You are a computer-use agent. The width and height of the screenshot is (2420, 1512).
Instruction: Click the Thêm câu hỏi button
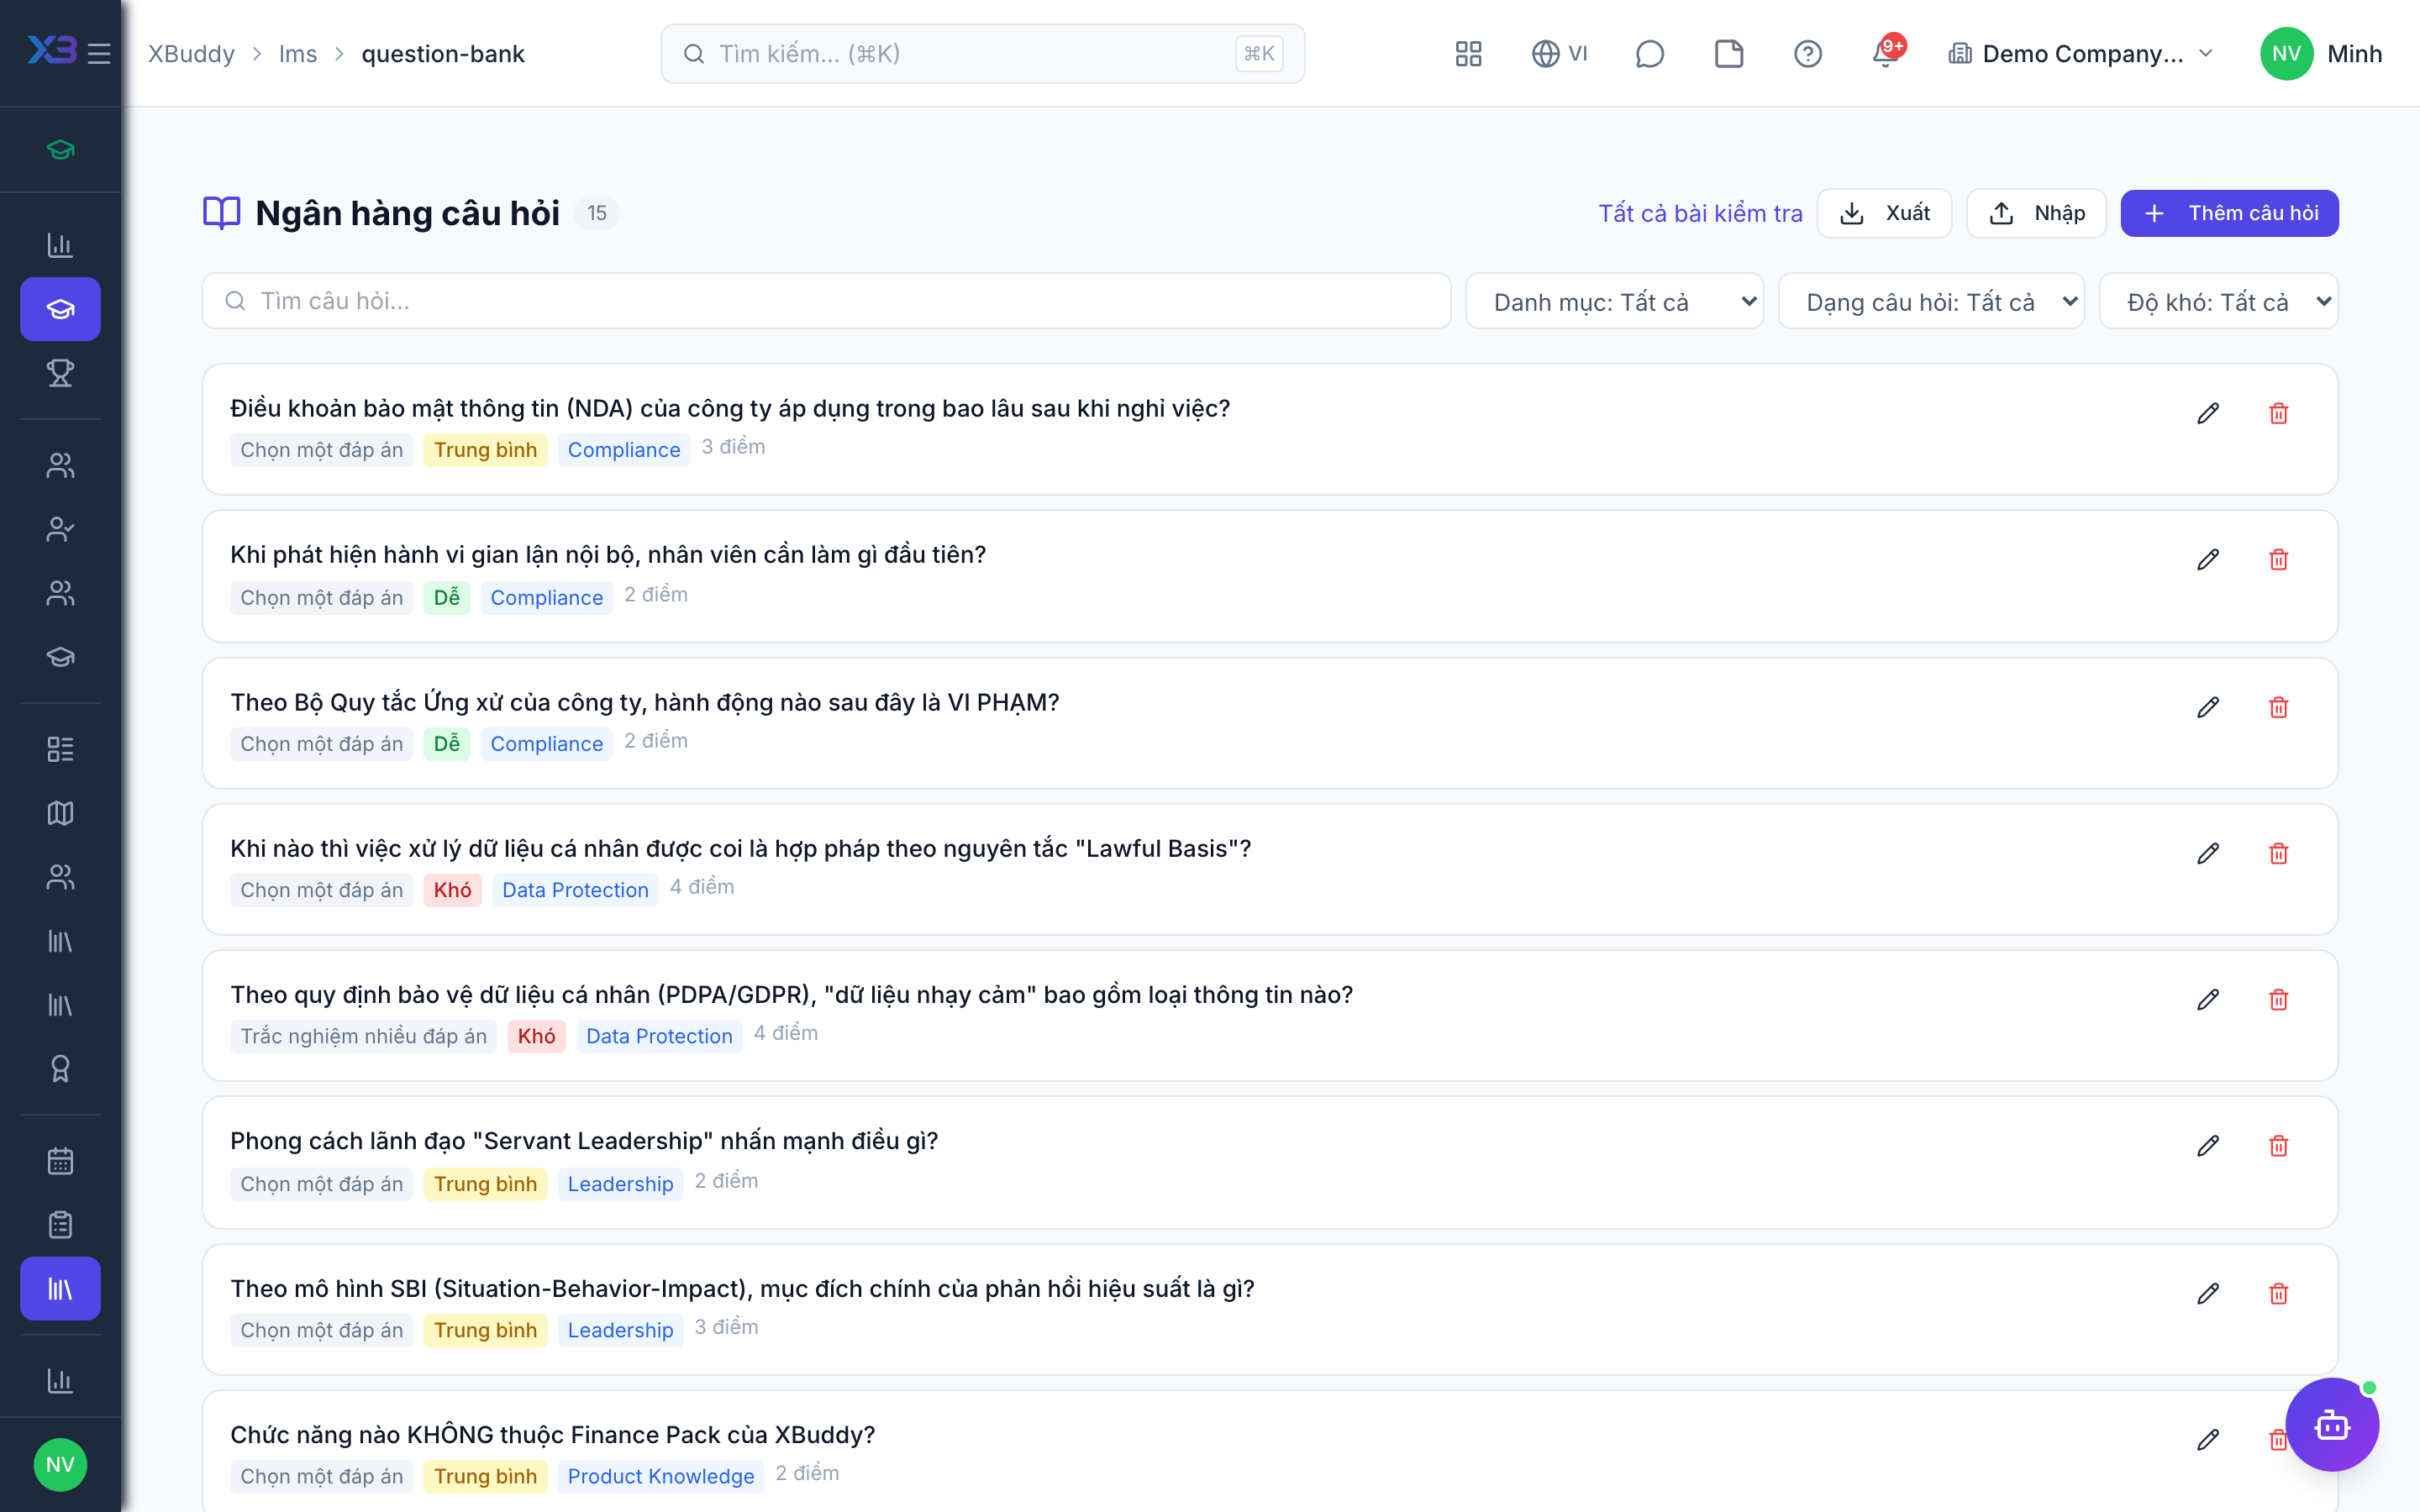coord(2229,213)
